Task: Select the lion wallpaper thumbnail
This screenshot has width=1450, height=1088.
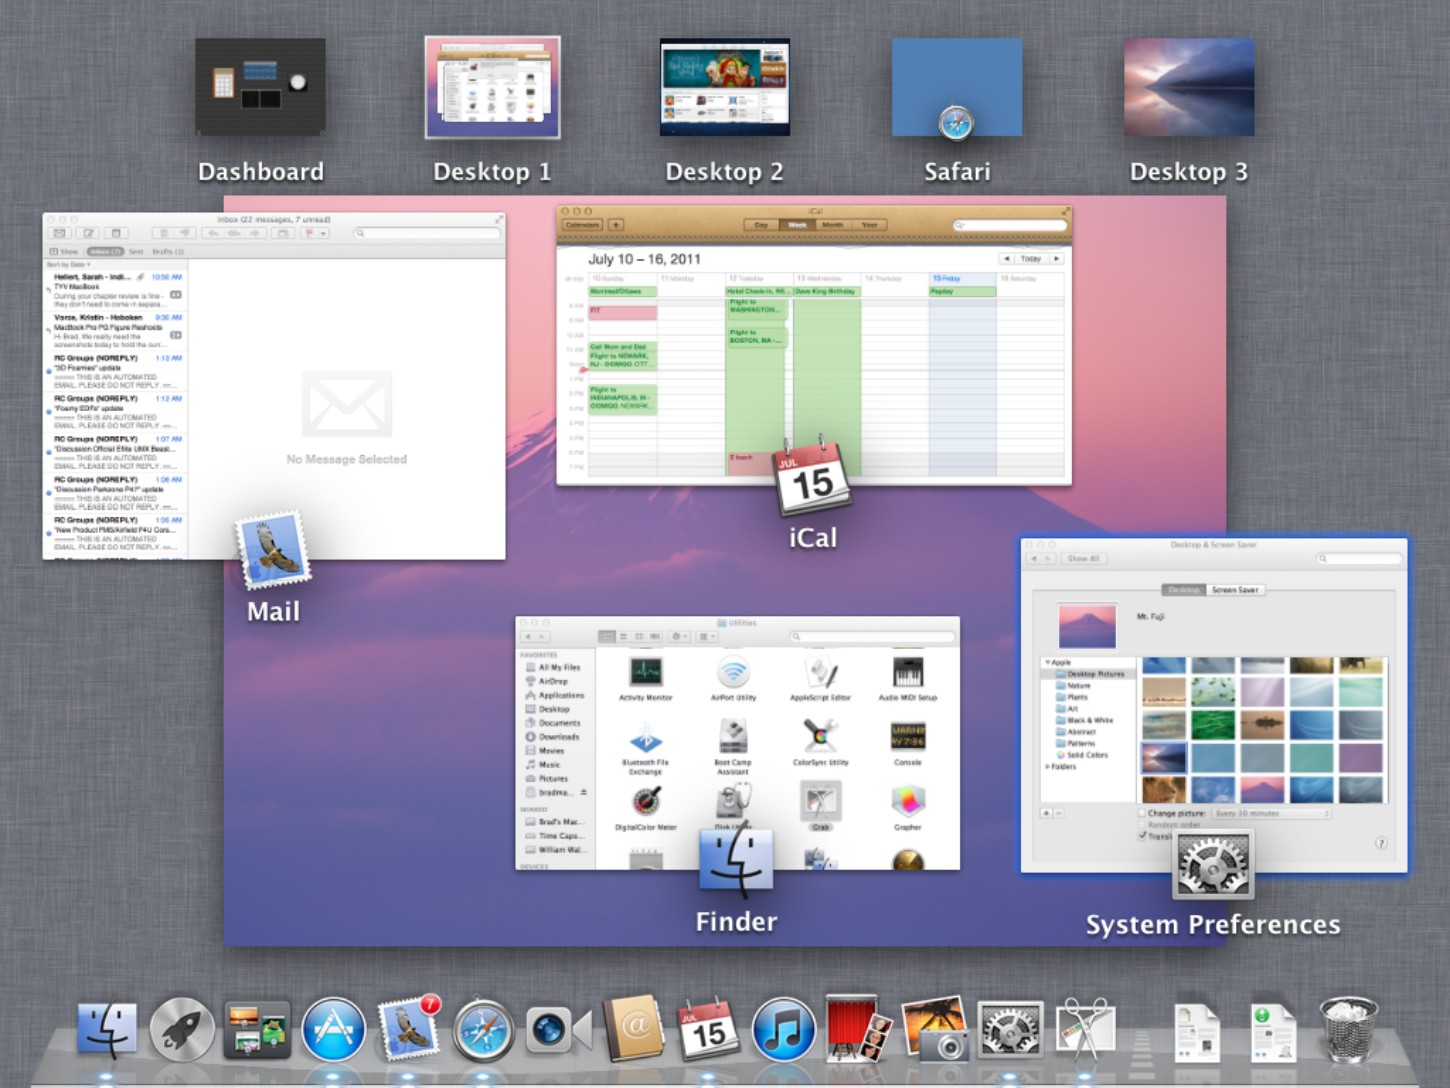Action: [1163, 790]
